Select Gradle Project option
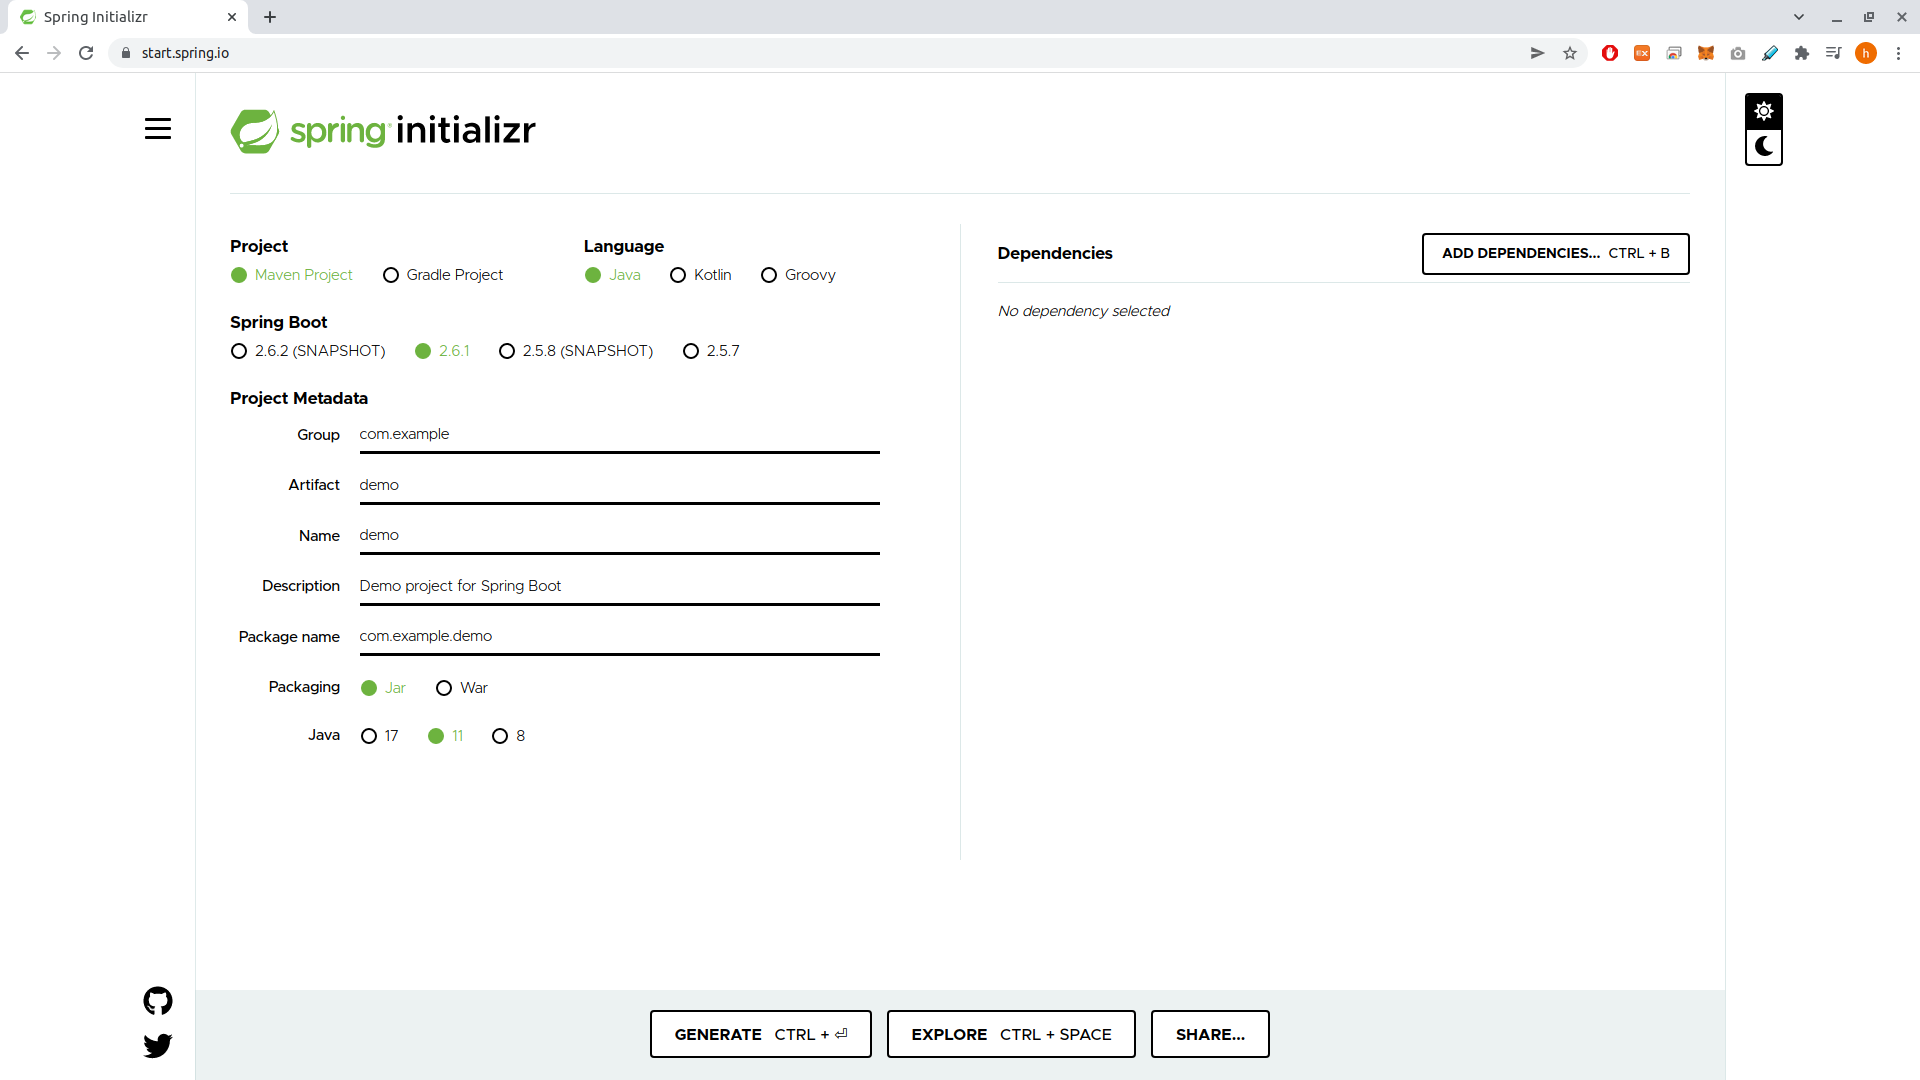Image resolution: width=1920 pixels, height=1080 pixels. 391,275
